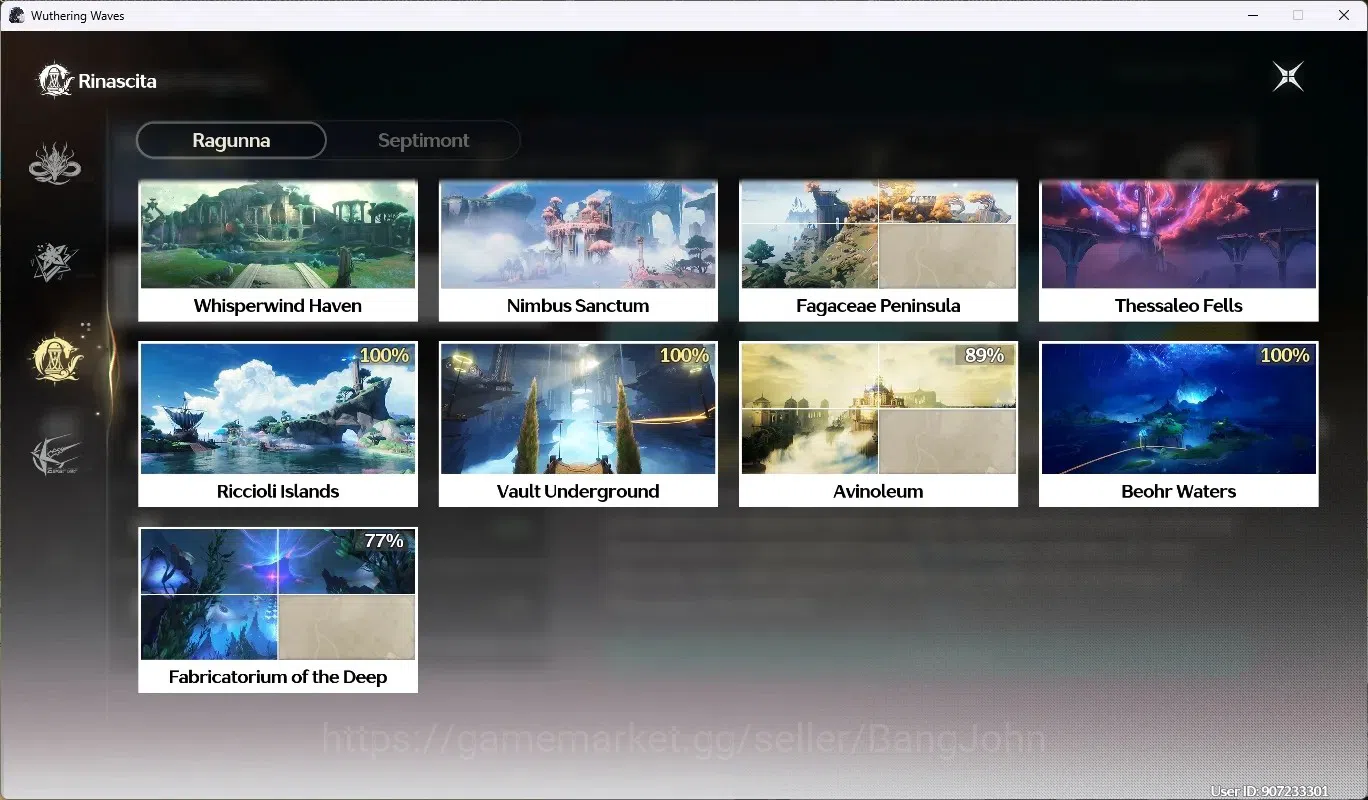Open Fabricatorium of the Deep card
This screenshot has height=800, width=1368.
(x=278, y=610)
